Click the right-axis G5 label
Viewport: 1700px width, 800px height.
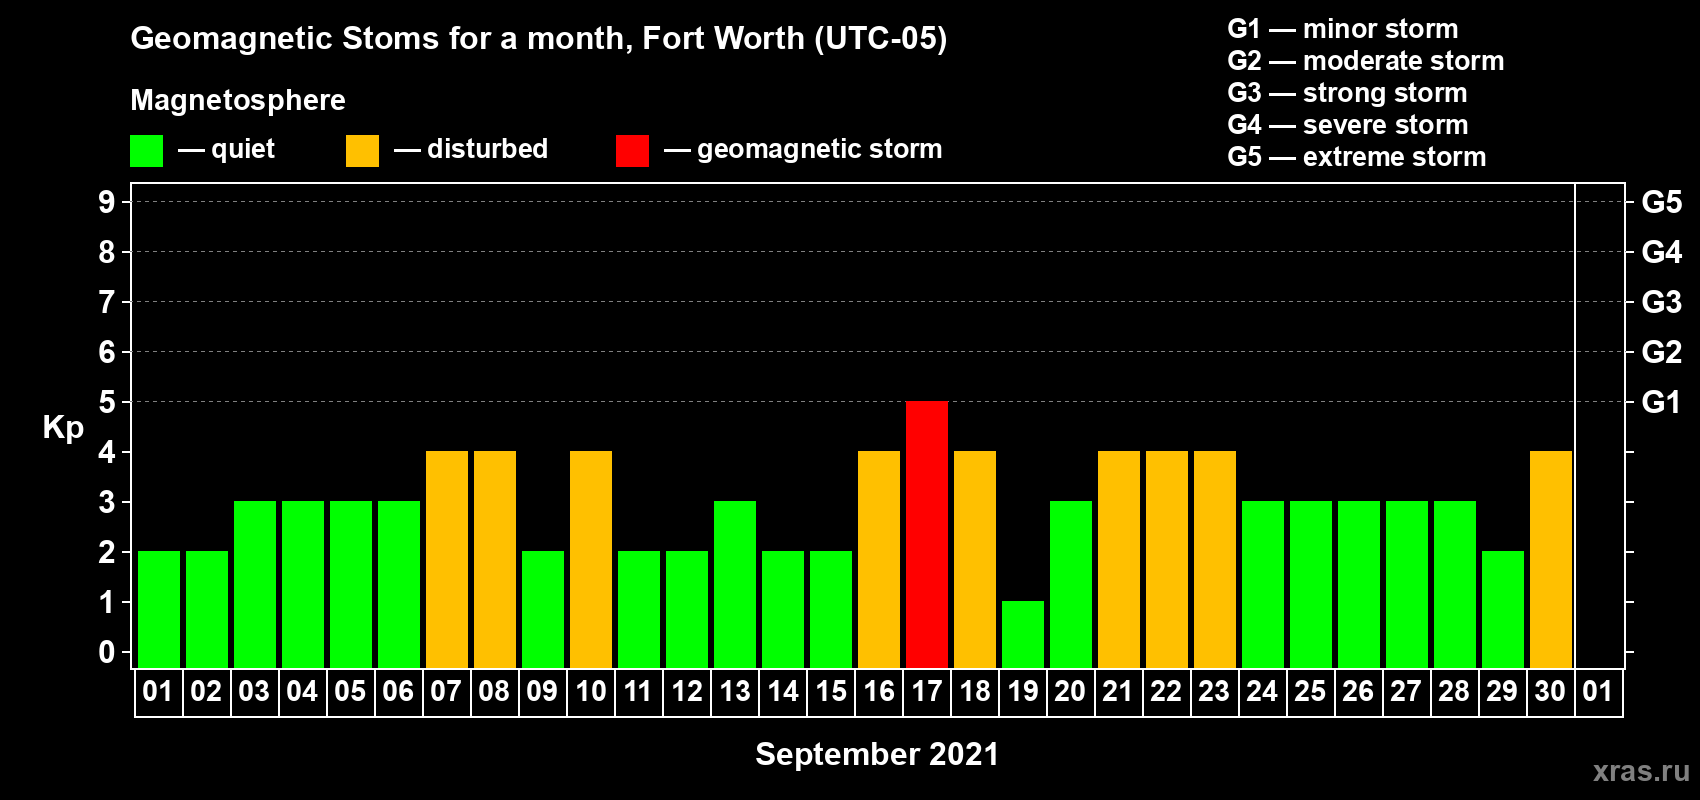tap(1662, 202)
